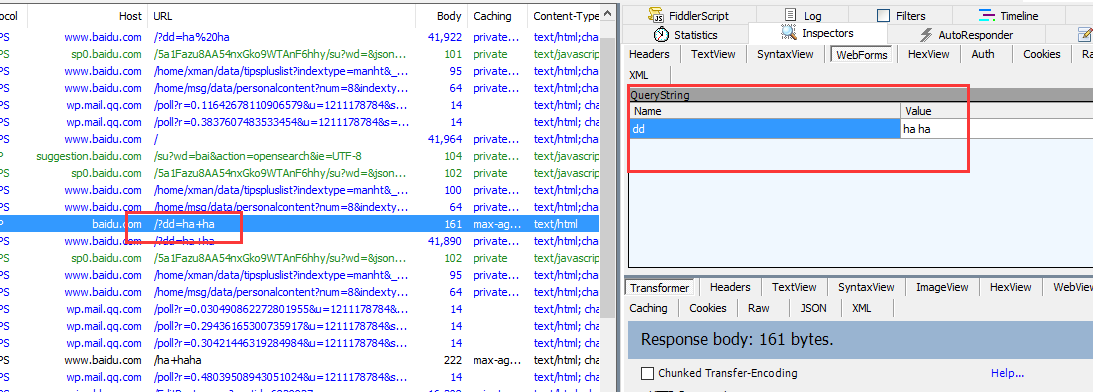Open the FiddlerScript tab icon
Screen dimensions: 1093x392
[x=656, y=15]
